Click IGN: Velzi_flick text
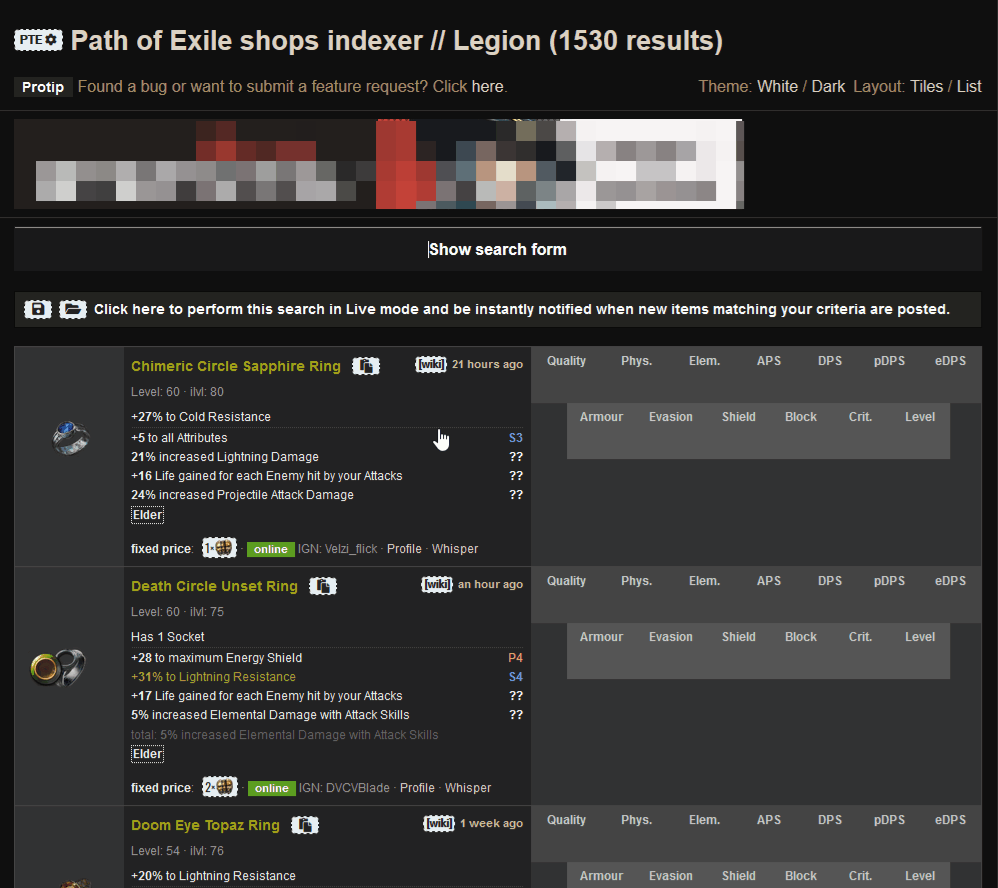 (x=337, y=549)
